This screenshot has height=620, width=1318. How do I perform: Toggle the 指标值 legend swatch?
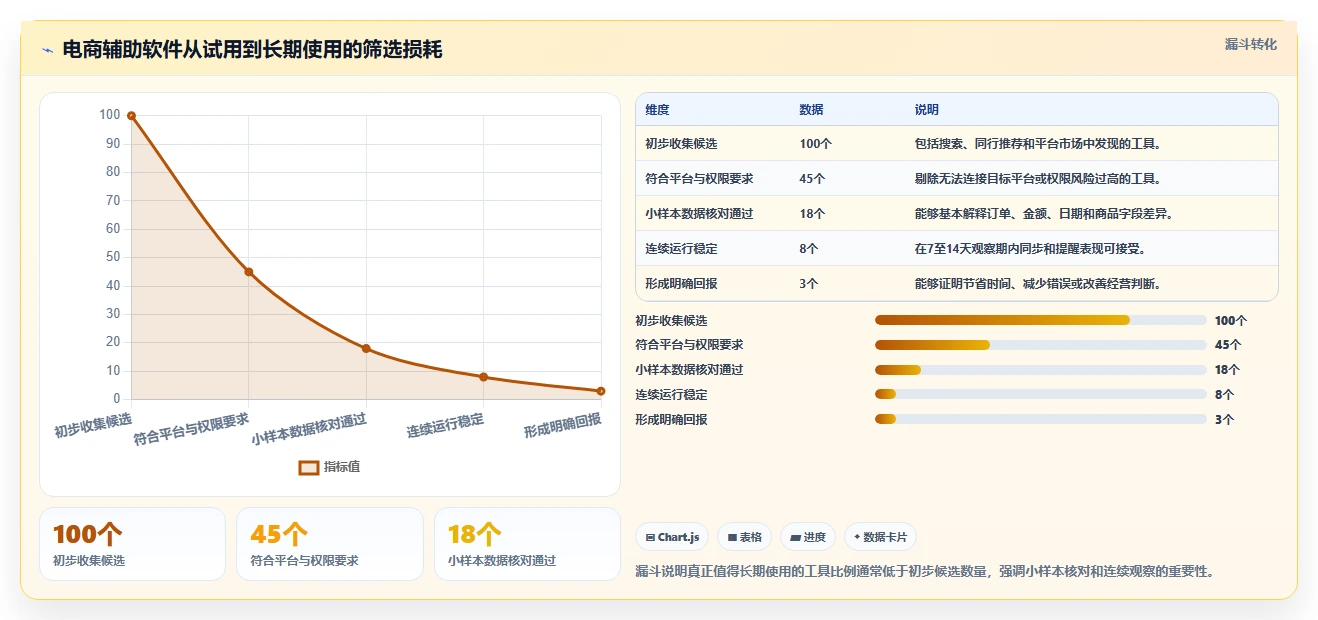point(309,467)
